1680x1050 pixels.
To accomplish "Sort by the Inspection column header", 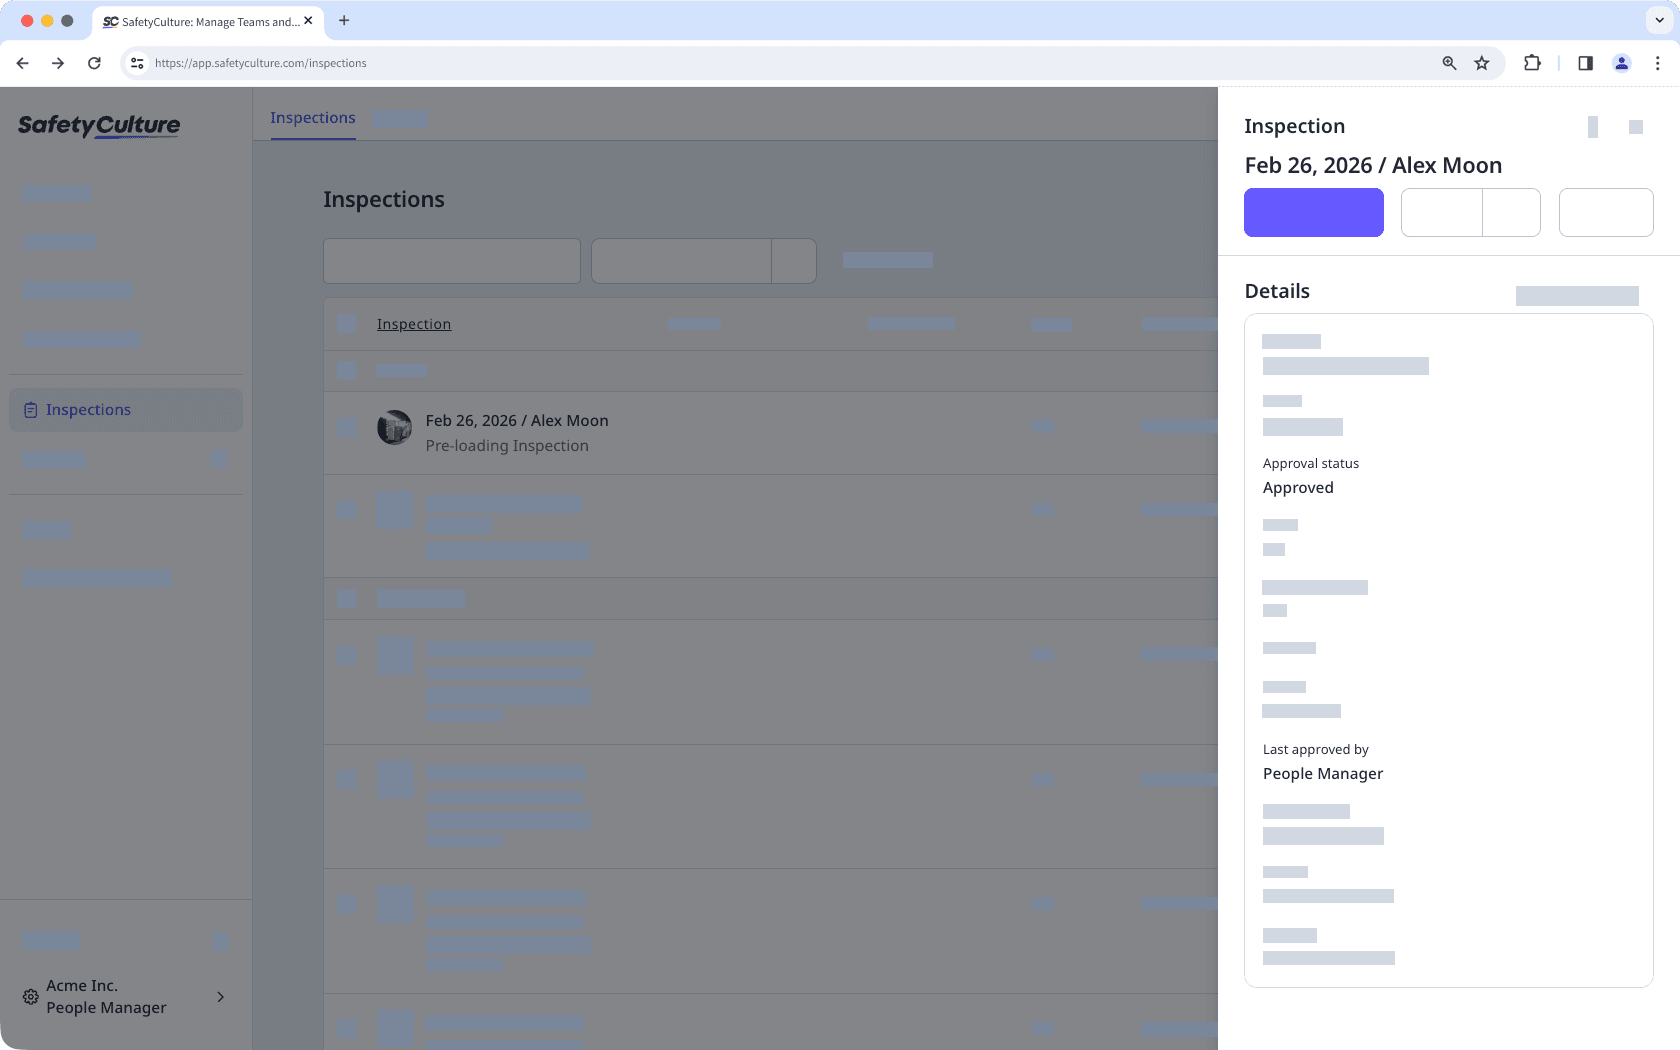I will [x=413, y=324].
